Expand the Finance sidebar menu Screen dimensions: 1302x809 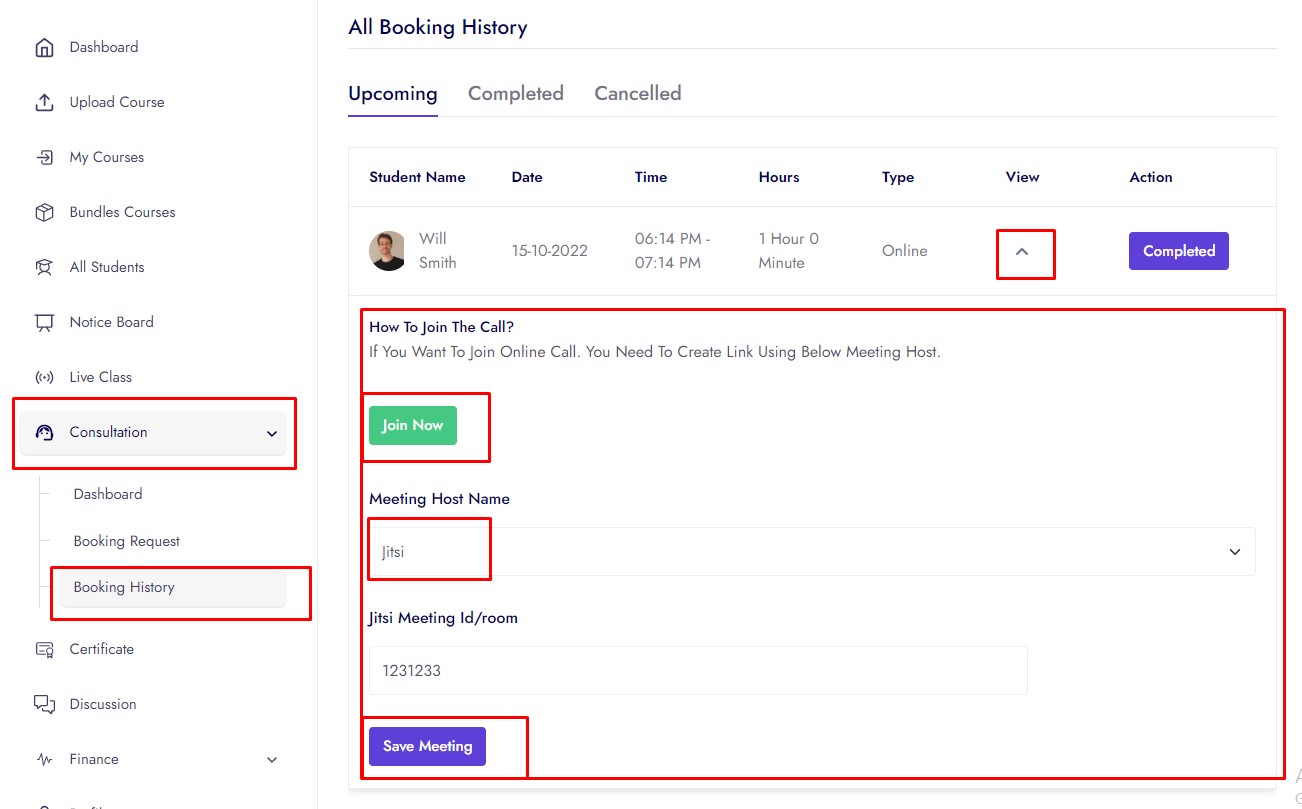click(x=271, y=760)
